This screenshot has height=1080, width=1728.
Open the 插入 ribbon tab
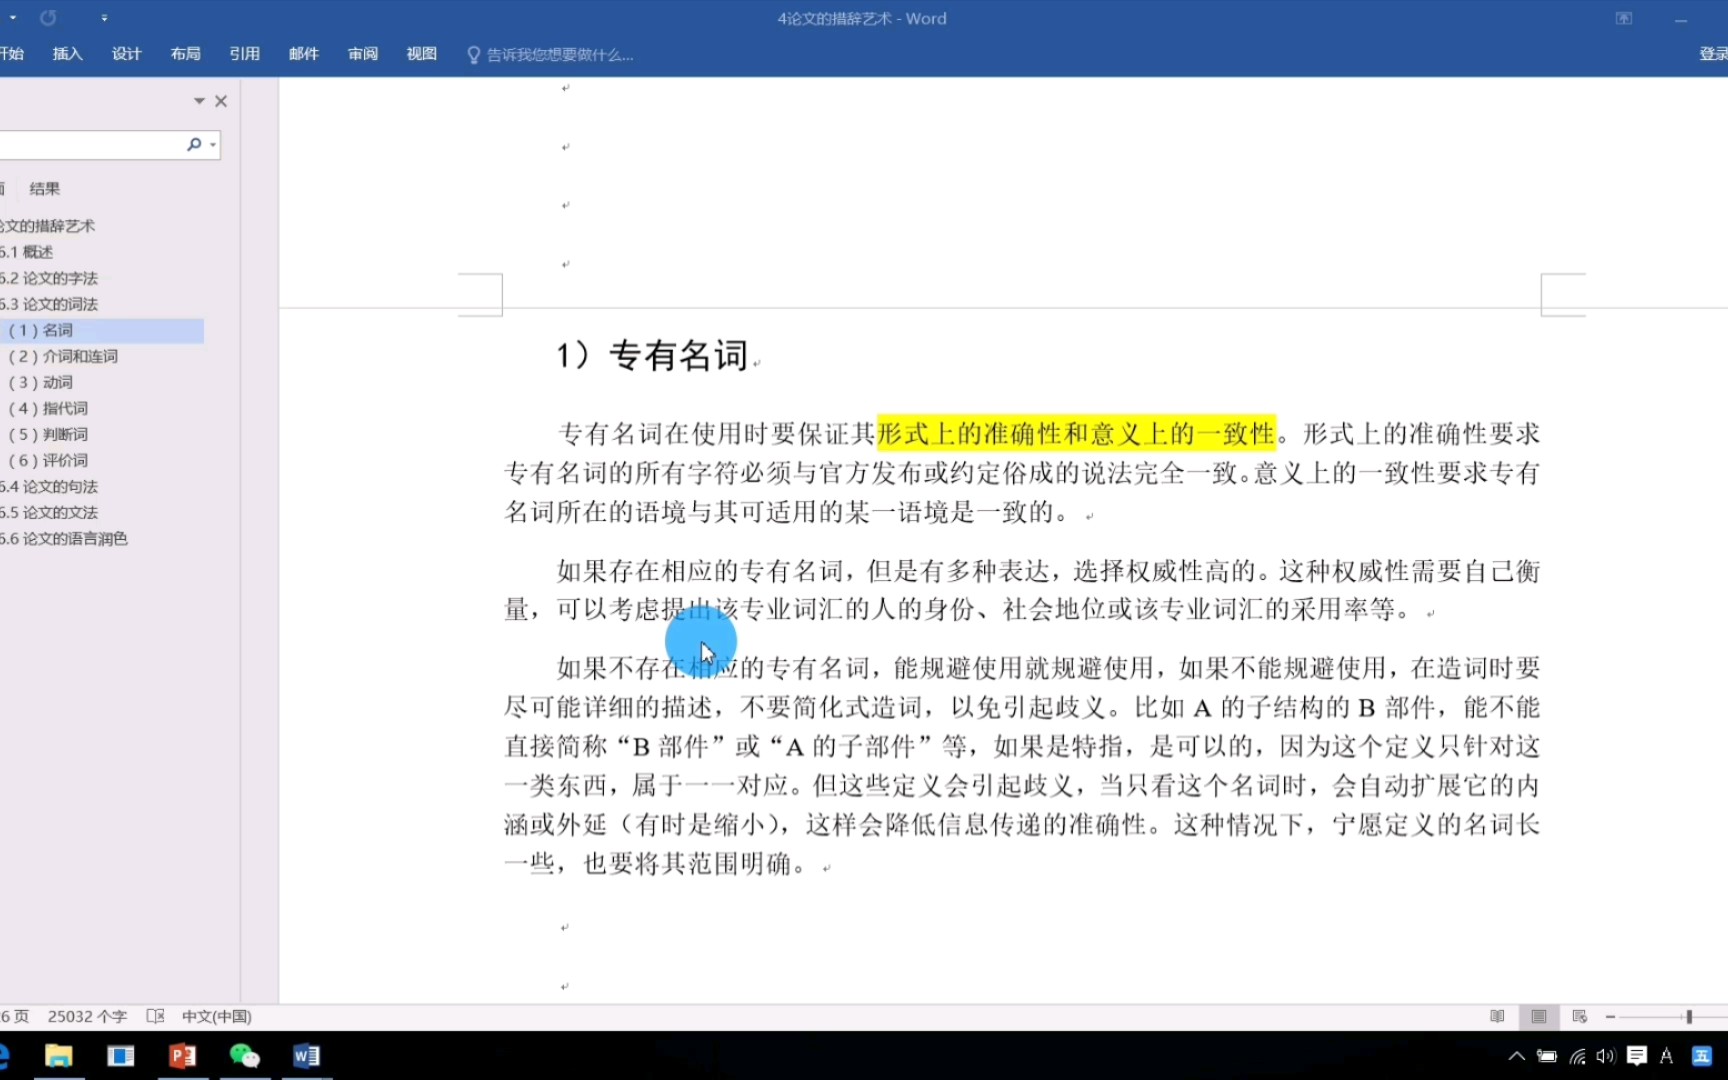tap(67, 54)
